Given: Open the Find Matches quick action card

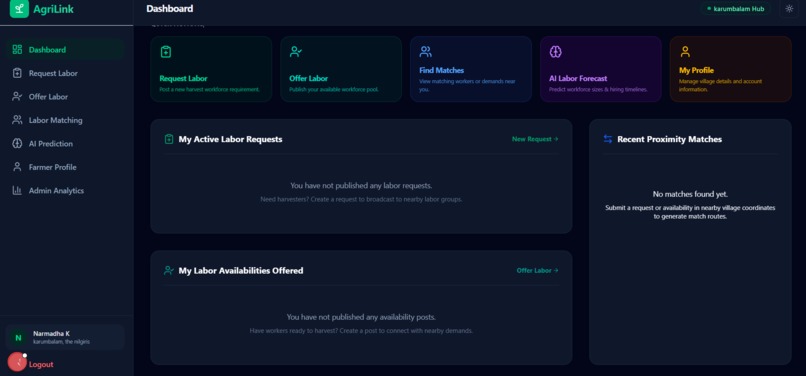Looking at the screenshot, I should click(471, 69).
